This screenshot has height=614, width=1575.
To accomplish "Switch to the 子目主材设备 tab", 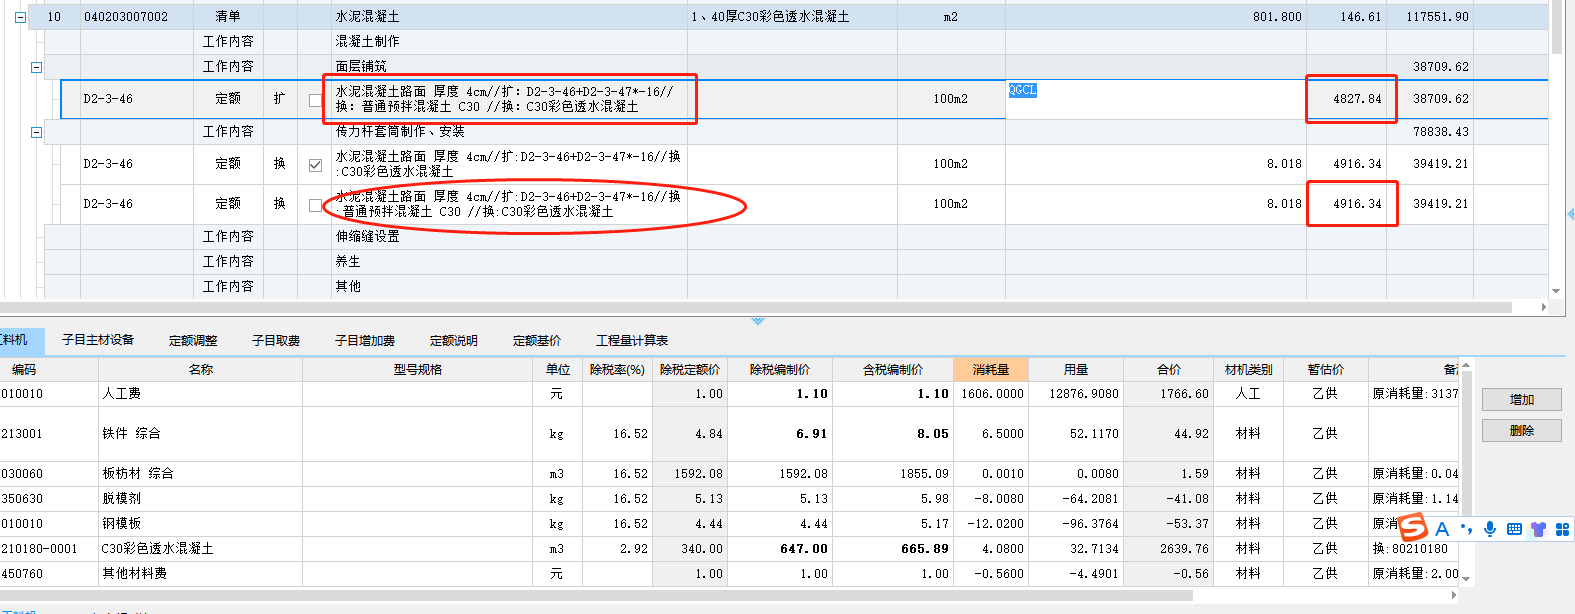I will click(98, 340).
